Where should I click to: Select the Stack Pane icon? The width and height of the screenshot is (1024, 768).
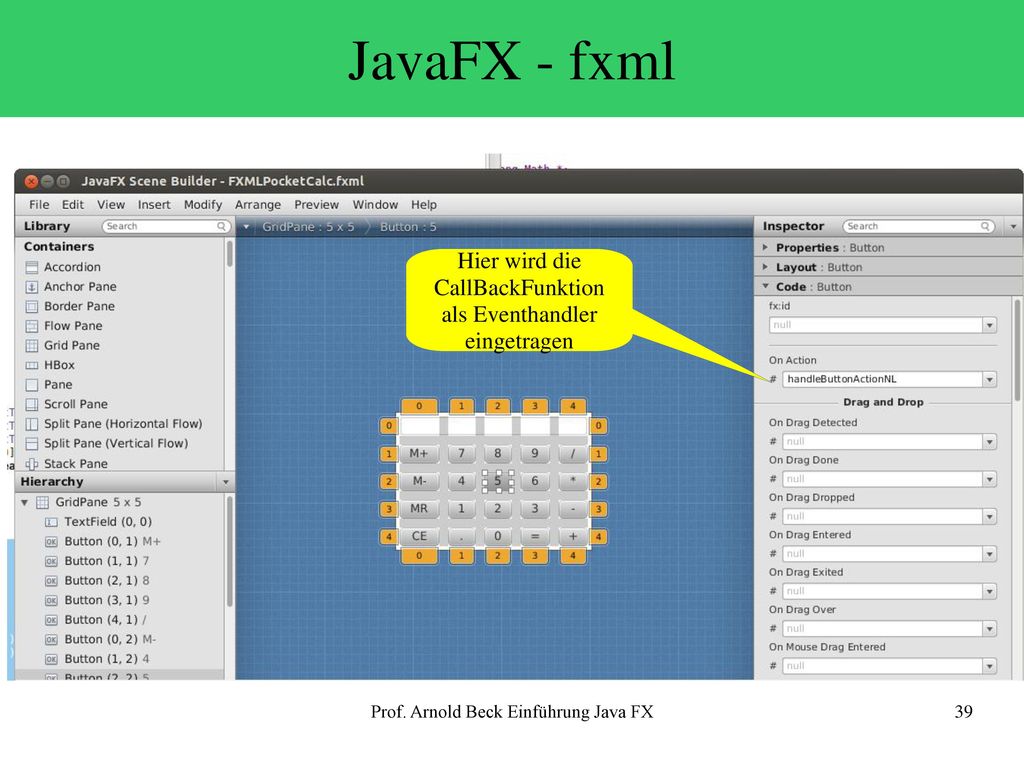coord(31,464)
